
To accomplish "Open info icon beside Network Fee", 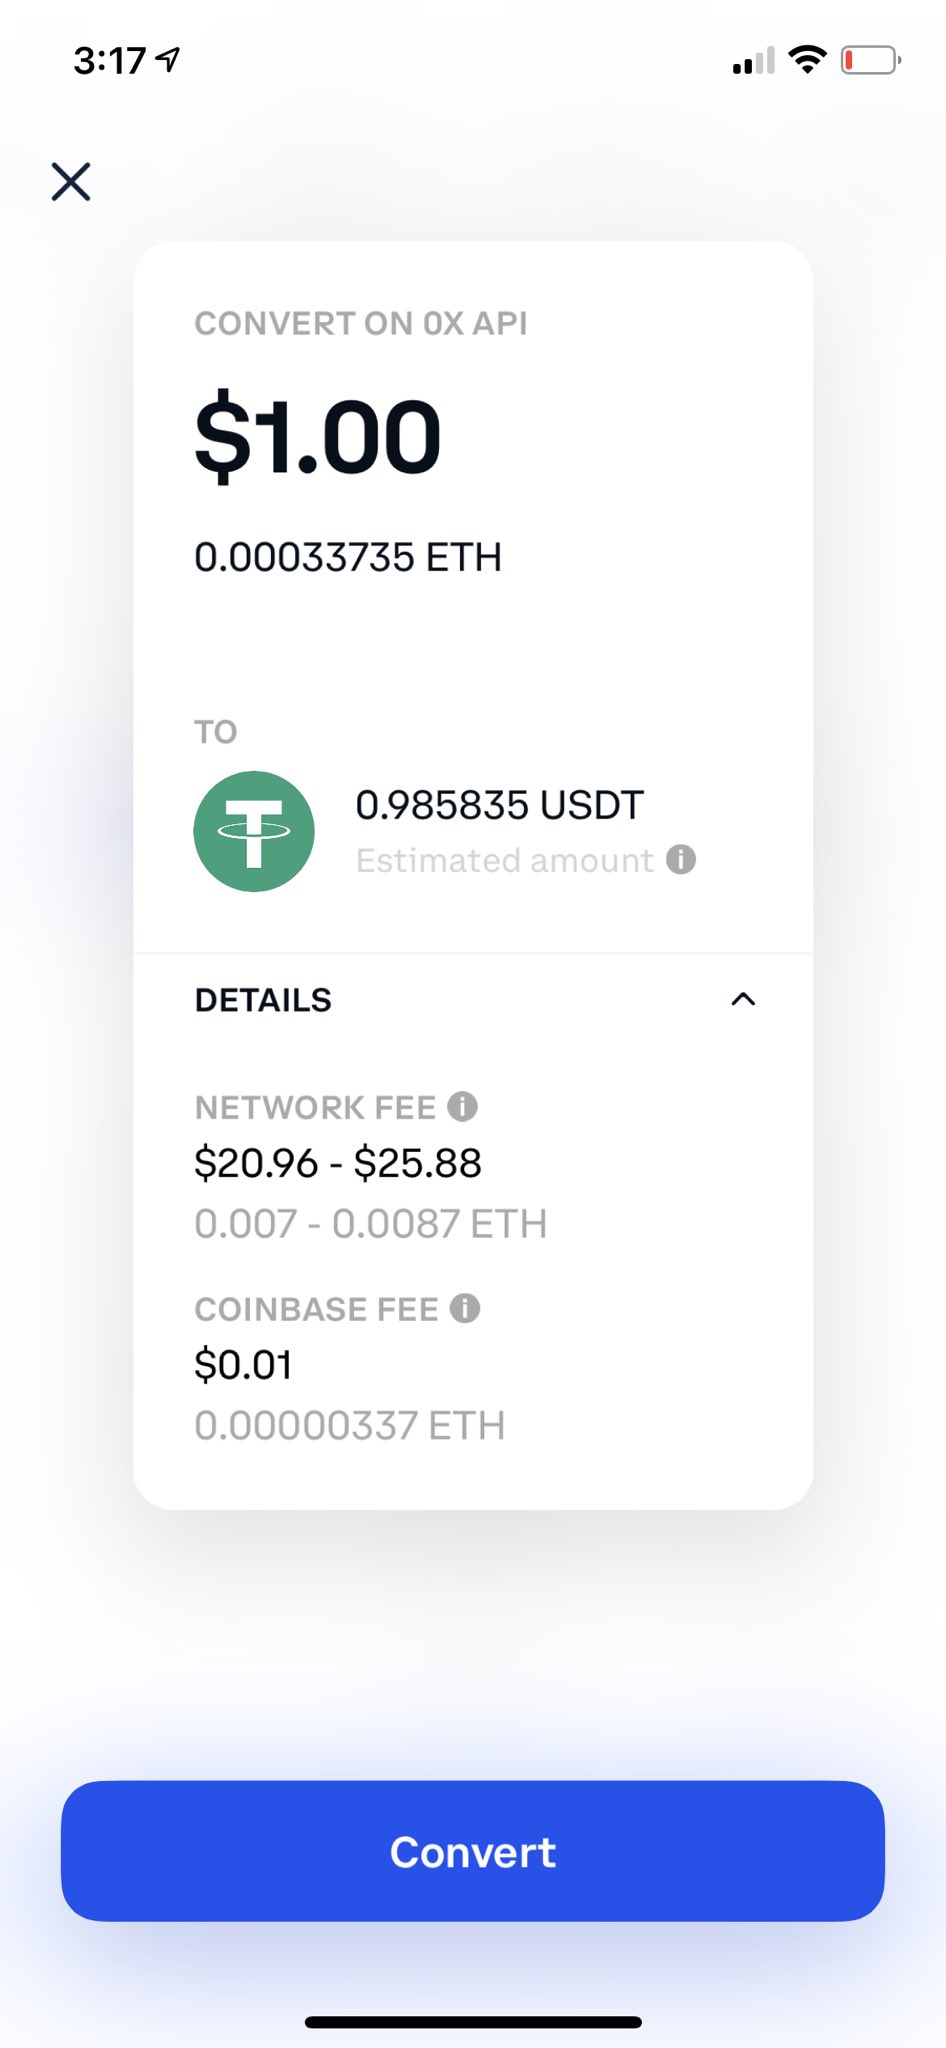I will coord(462,1106).
